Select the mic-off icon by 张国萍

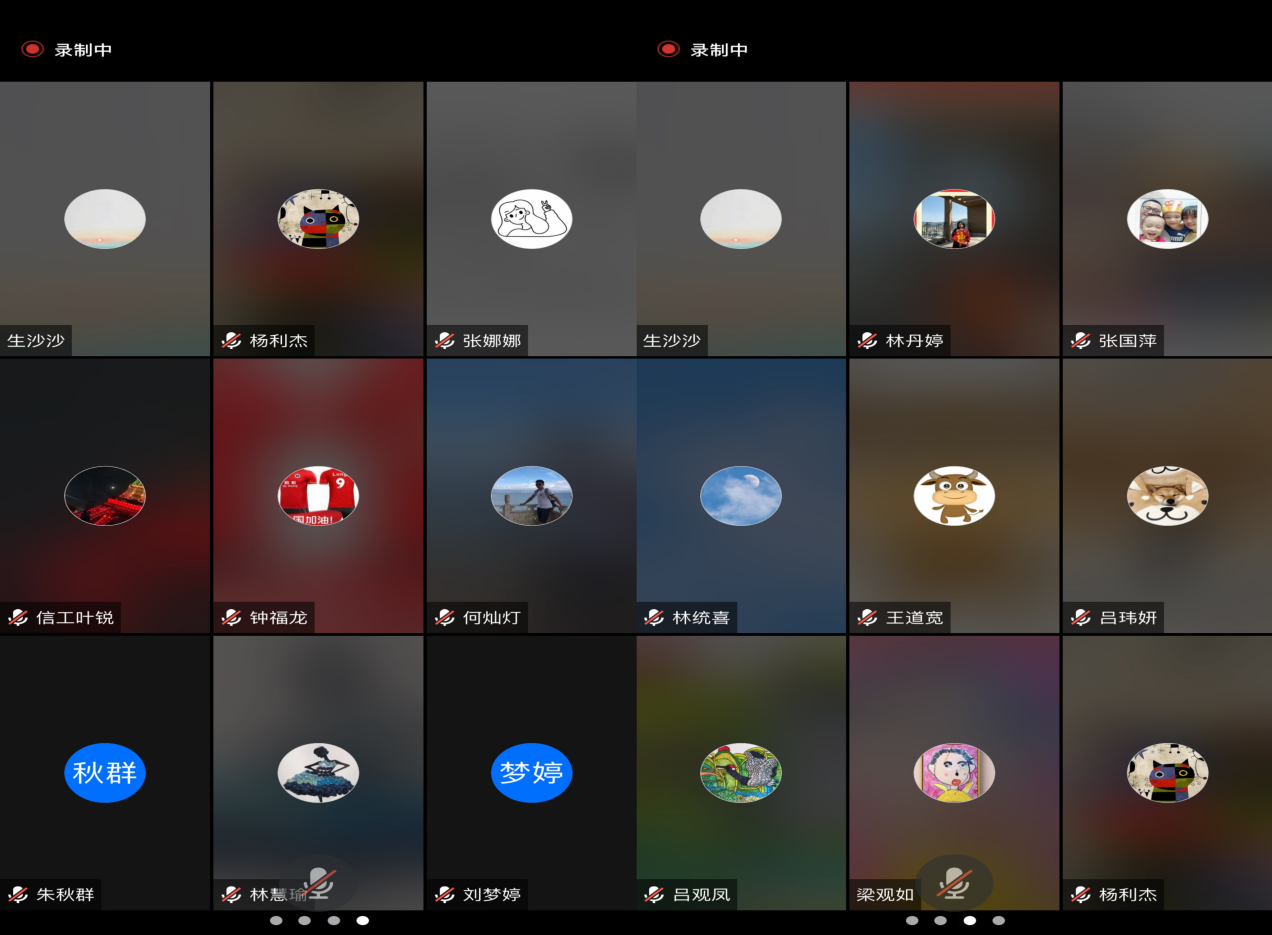tap(1081, 341)
